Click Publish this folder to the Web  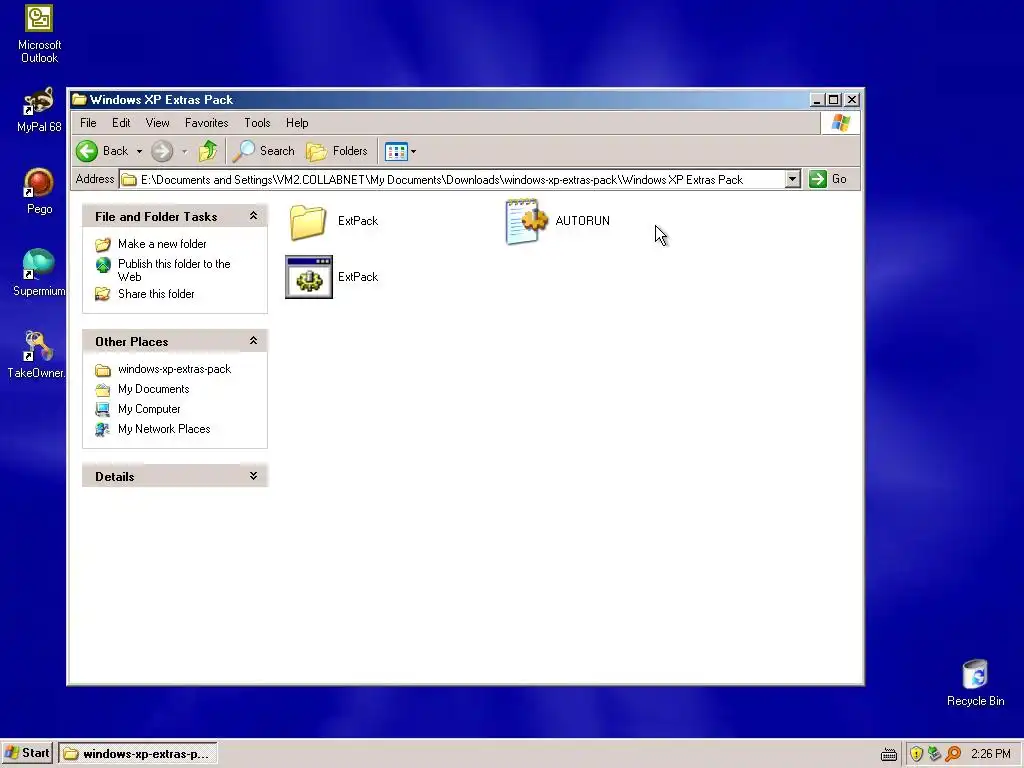(x=174, y=270)
